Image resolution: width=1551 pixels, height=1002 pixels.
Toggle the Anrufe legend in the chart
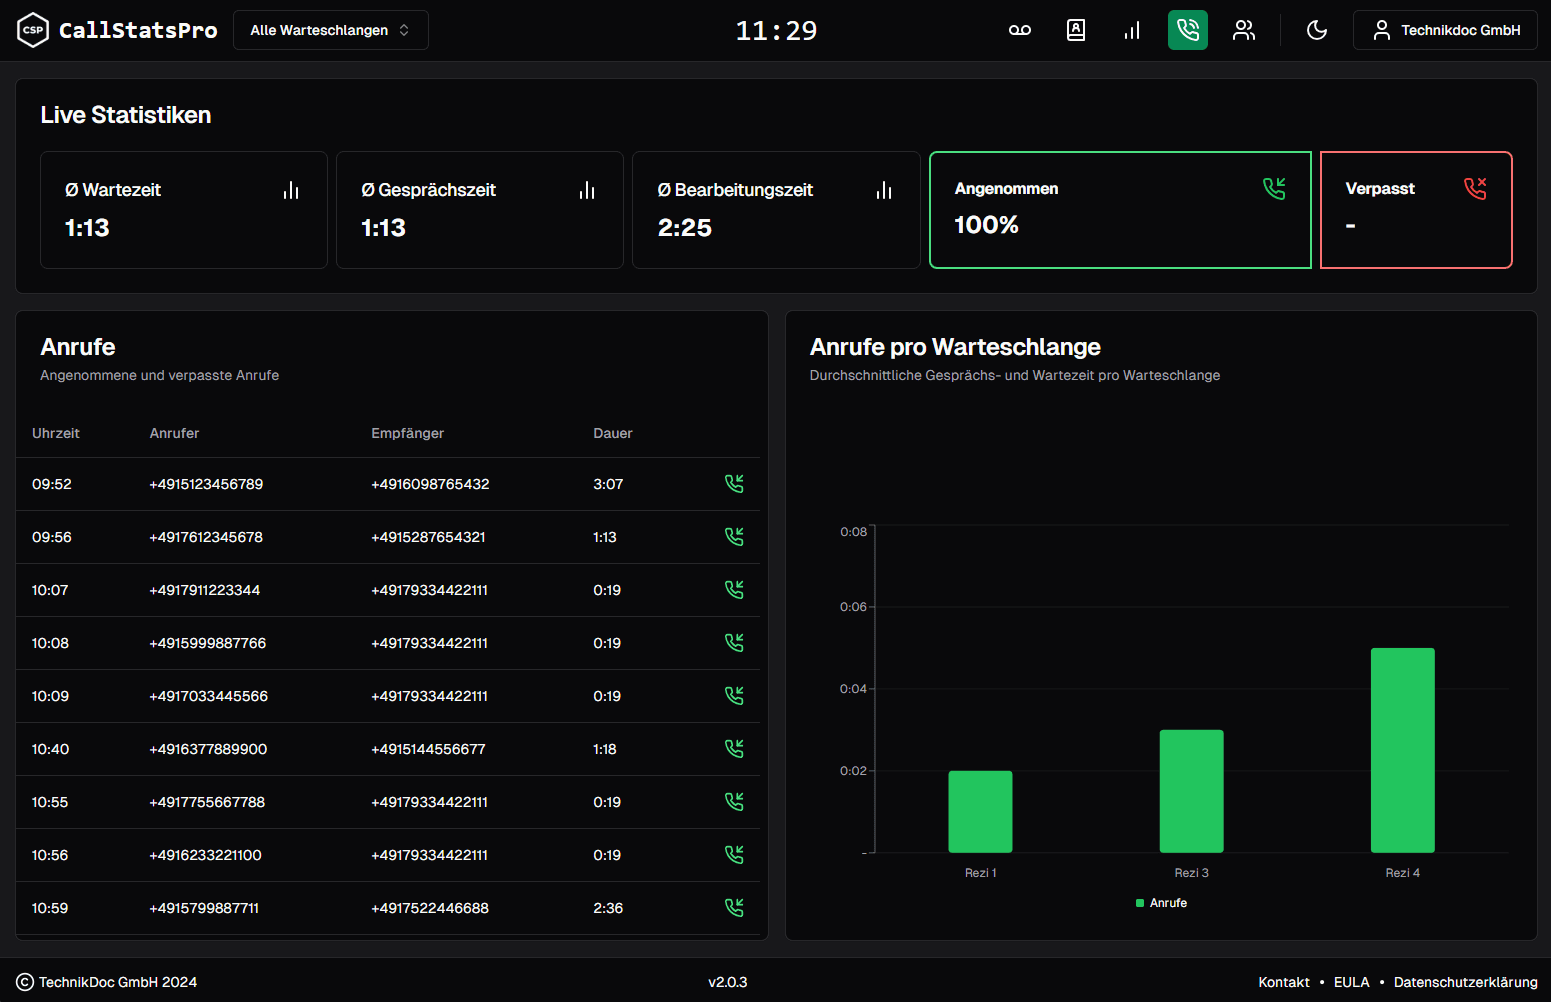tap(1161, 902)
